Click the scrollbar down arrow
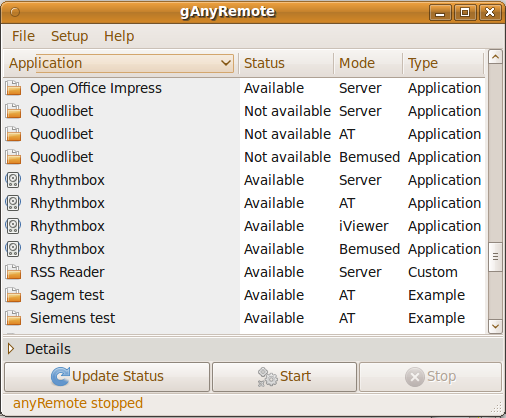 [x=495, y=326]
